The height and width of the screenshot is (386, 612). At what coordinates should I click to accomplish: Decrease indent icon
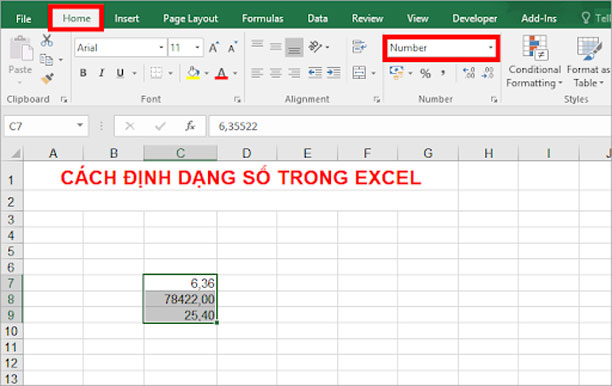(x=315, y=73)
